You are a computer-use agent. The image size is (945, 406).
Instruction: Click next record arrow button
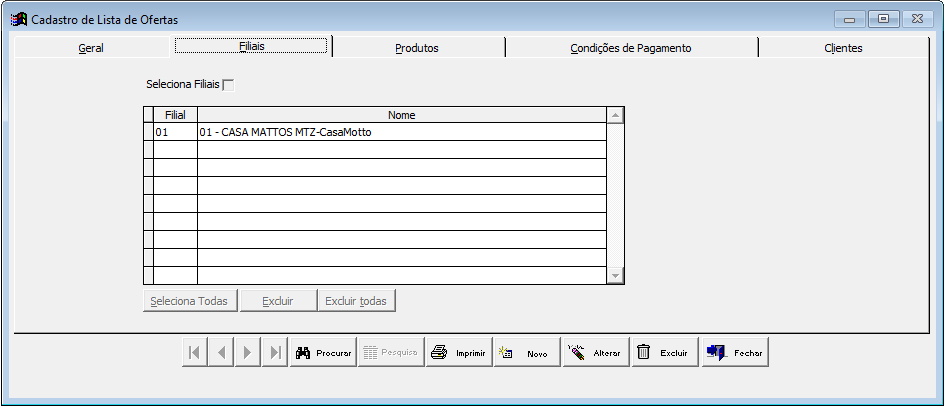point(247,352)
